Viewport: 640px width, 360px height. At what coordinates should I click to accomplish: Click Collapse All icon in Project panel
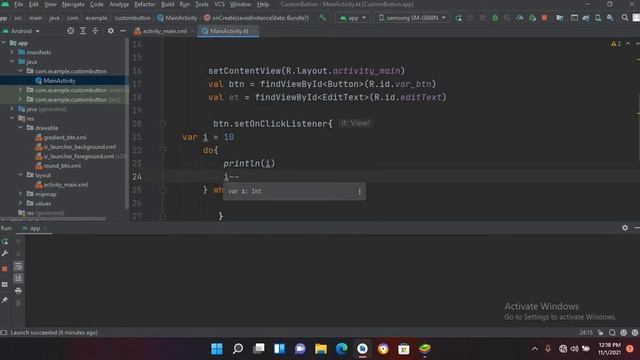pyautogui.click(x=95, y=31)
